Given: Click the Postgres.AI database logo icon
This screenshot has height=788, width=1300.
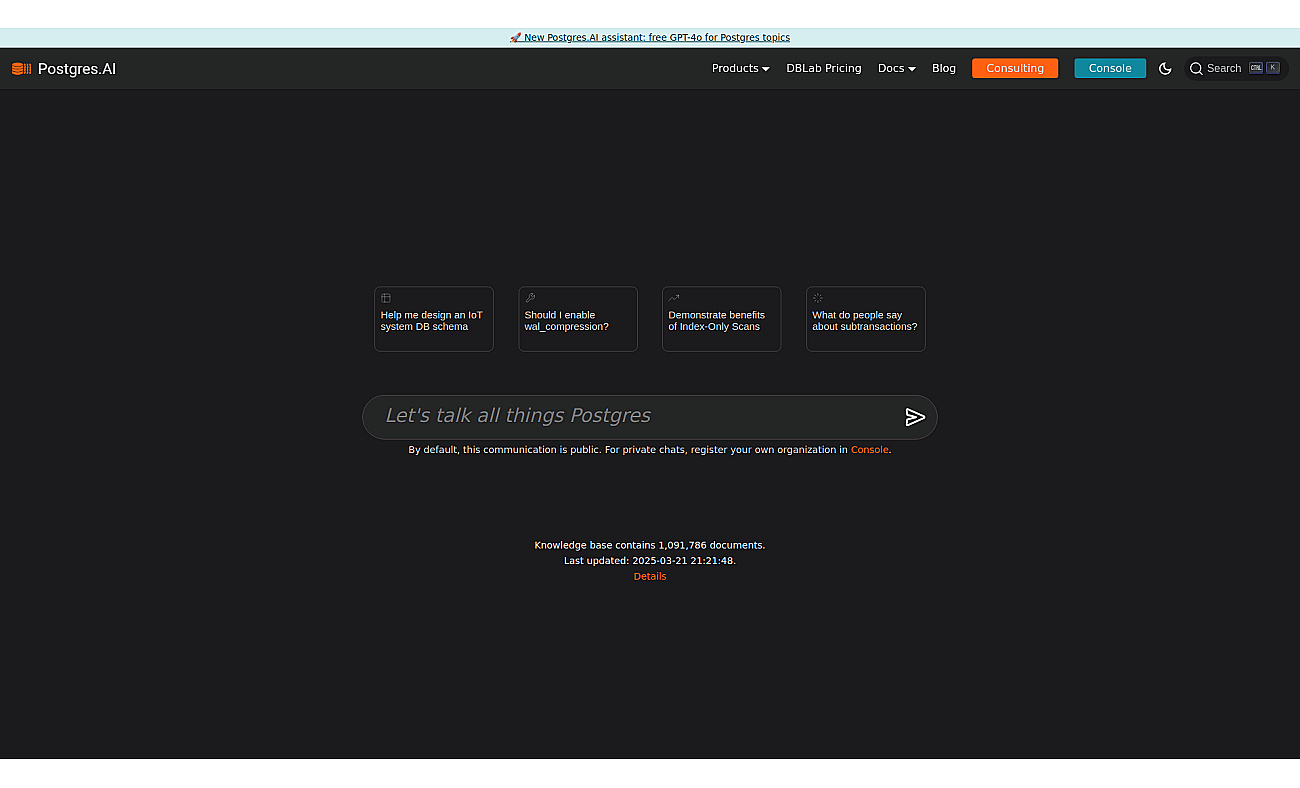Looking at the screenshot, I should (x=21, y=69).
